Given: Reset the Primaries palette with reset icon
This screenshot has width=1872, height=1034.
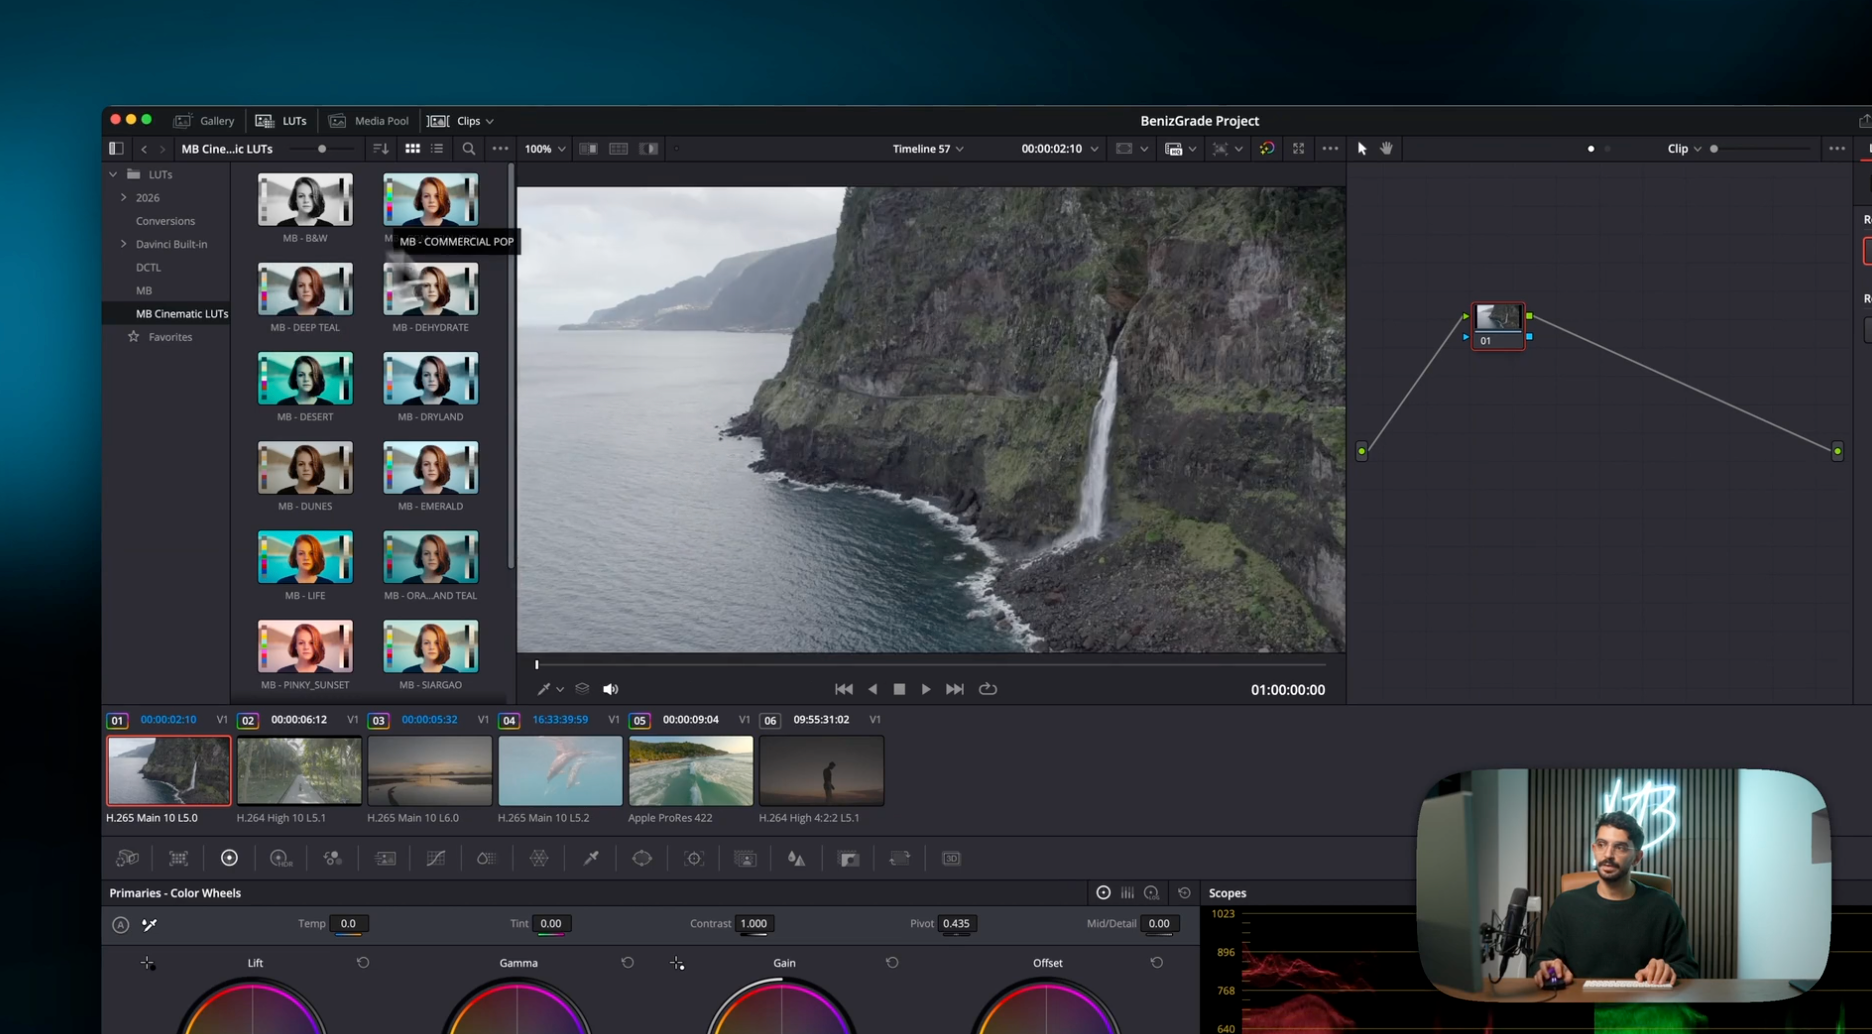Looking at the screenshot, I should pos(1184,893).
